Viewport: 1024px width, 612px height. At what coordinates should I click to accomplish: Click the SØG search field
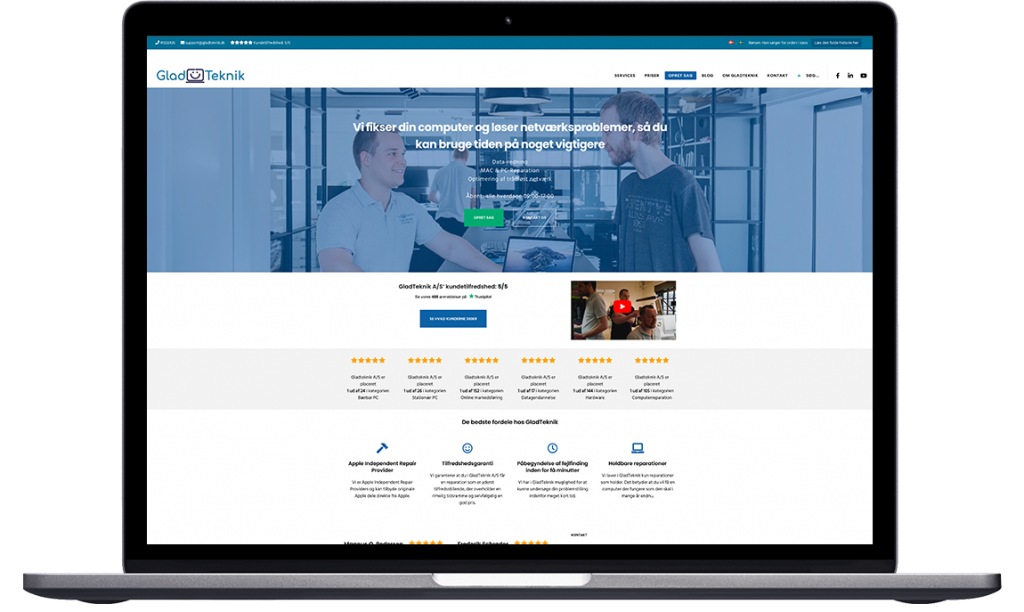pos(812,76)
